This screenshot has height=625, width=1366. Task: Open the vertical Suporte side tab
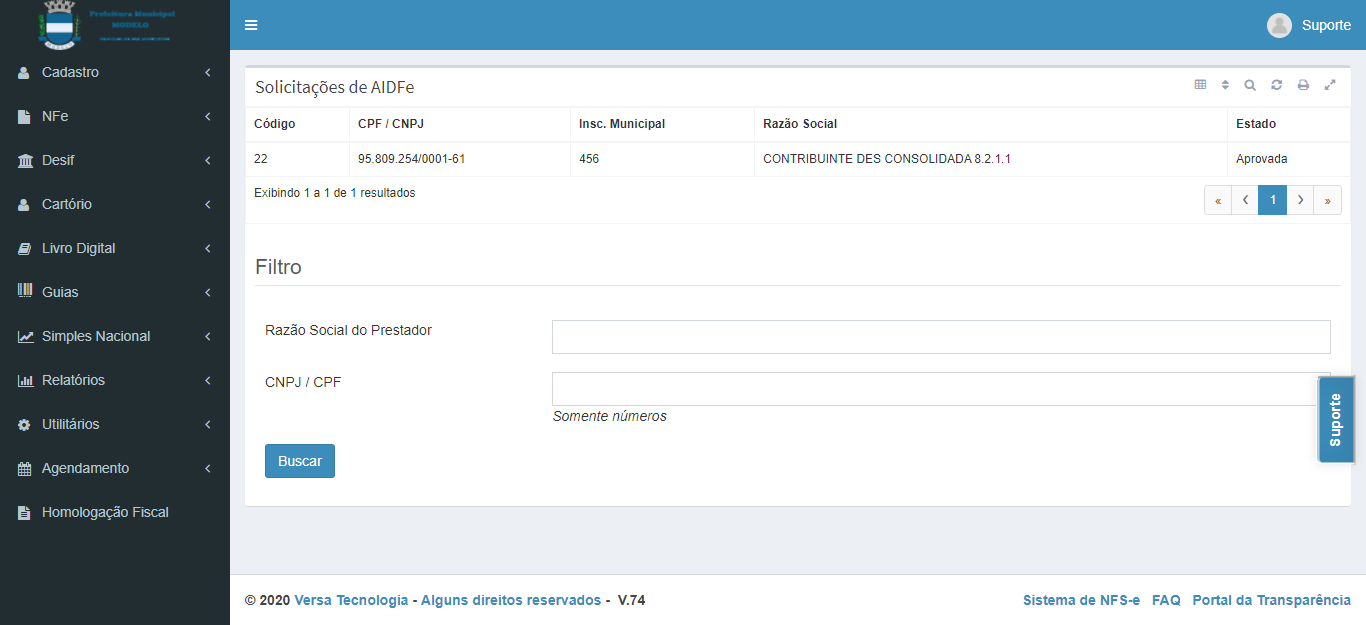1335,419
